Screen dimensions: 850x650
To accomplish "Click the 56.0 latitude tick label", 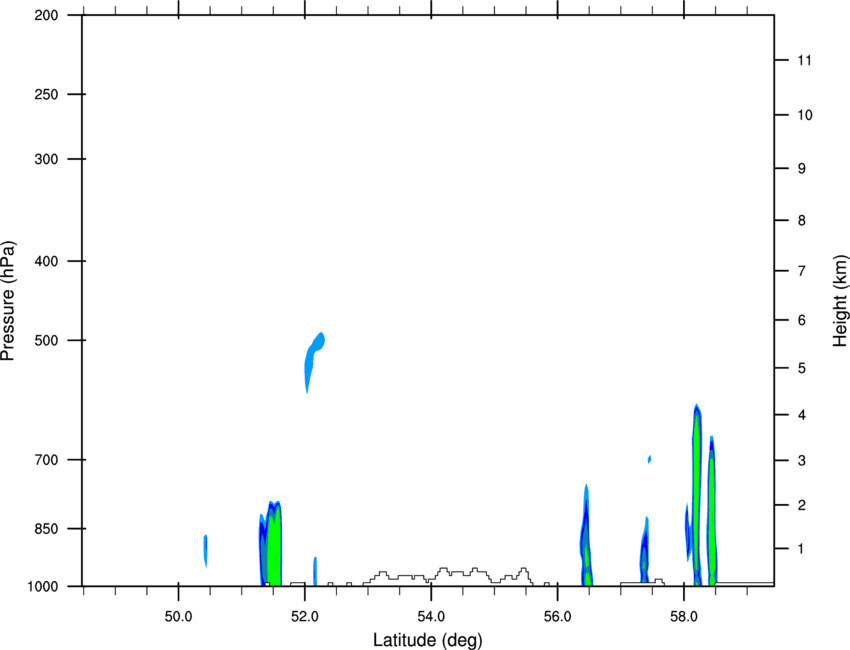I will 558,617.
